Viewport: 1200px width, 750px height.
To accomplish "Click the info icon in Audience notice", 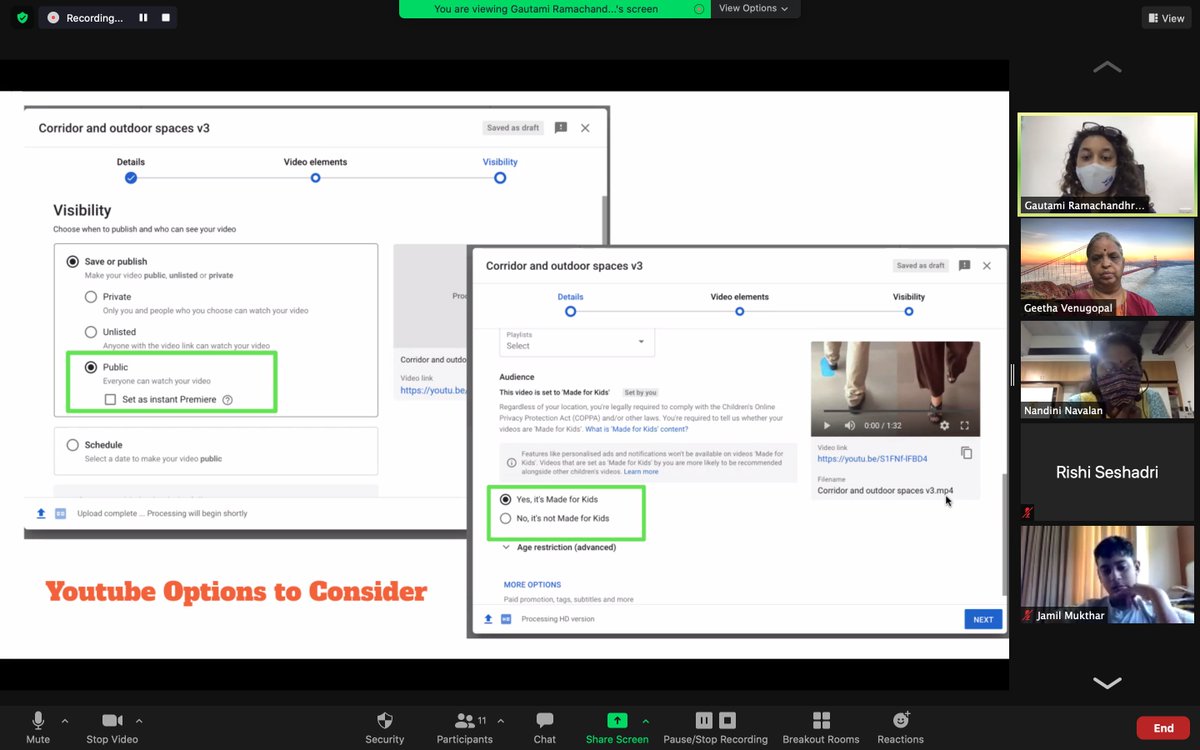I will (512, 463).
